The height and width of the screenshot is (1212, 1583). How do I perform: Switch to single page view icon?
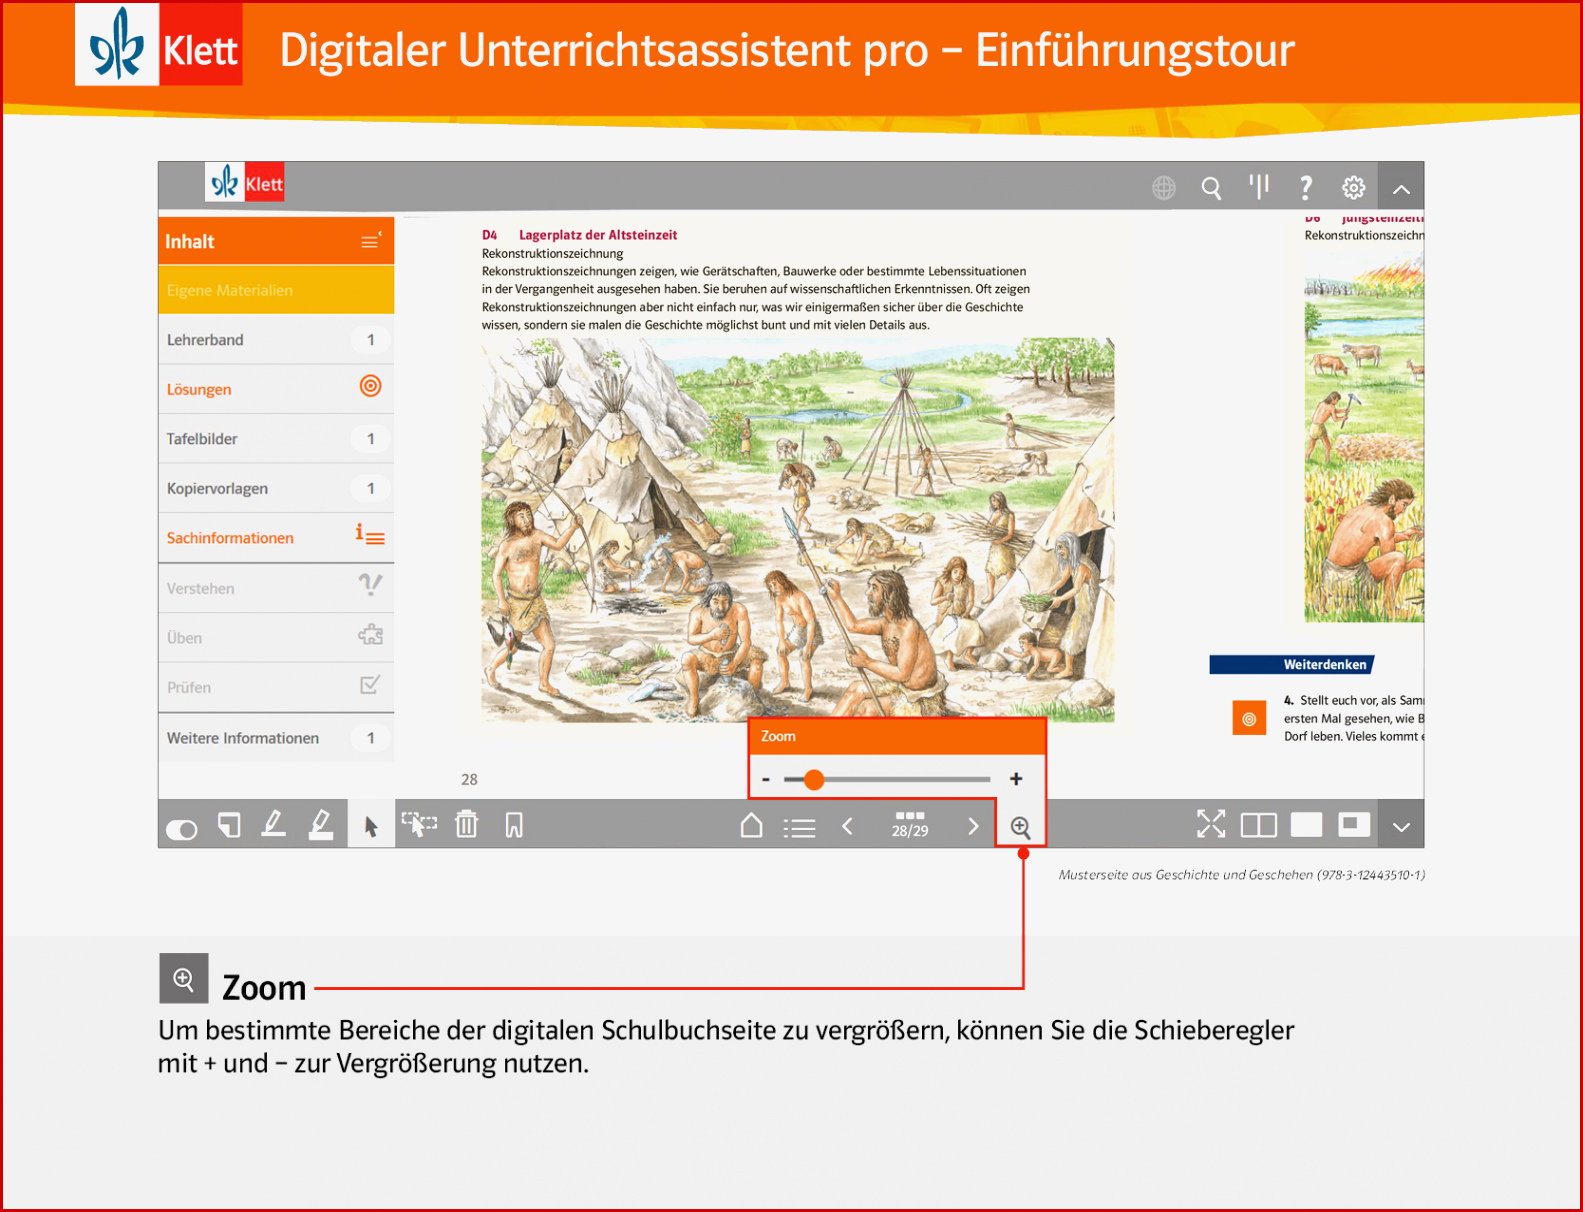click(1306, 825)
